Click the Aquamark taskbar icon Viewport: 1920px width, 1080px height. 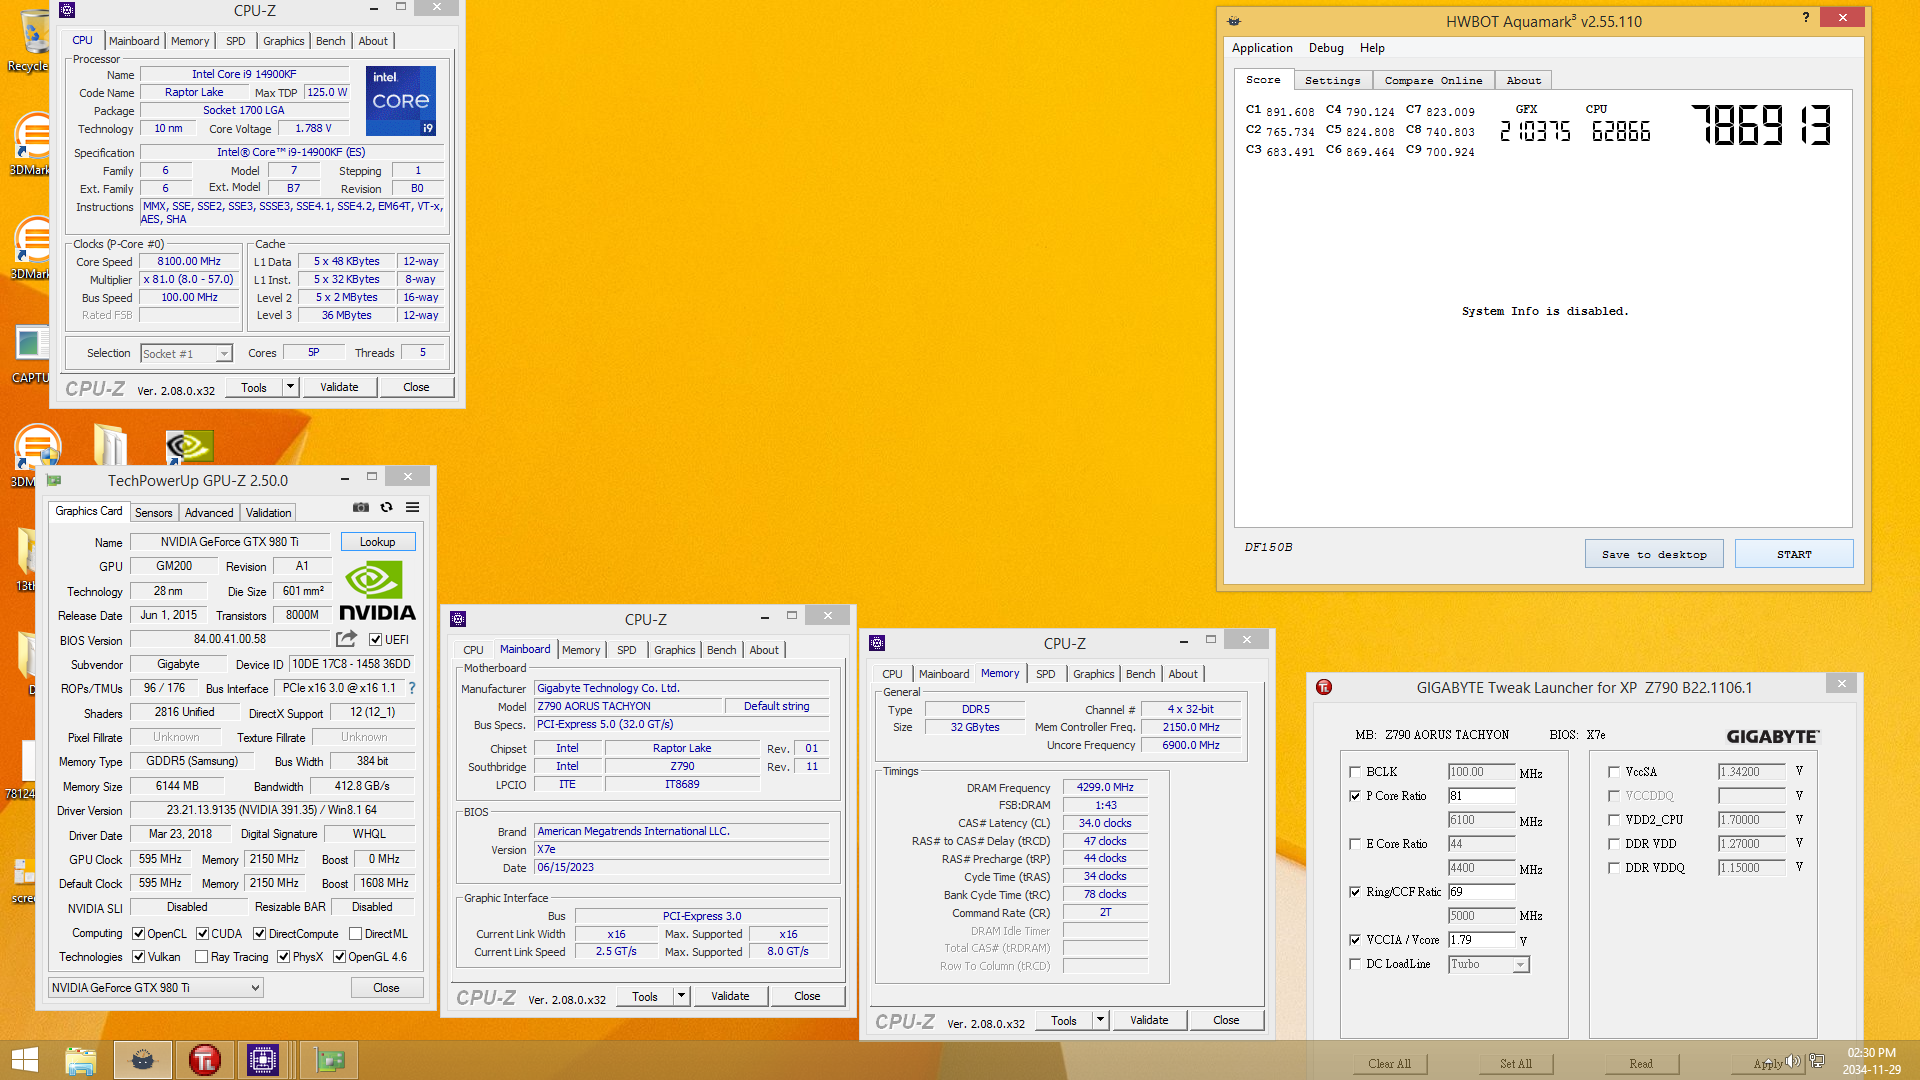pos(142,1060)
